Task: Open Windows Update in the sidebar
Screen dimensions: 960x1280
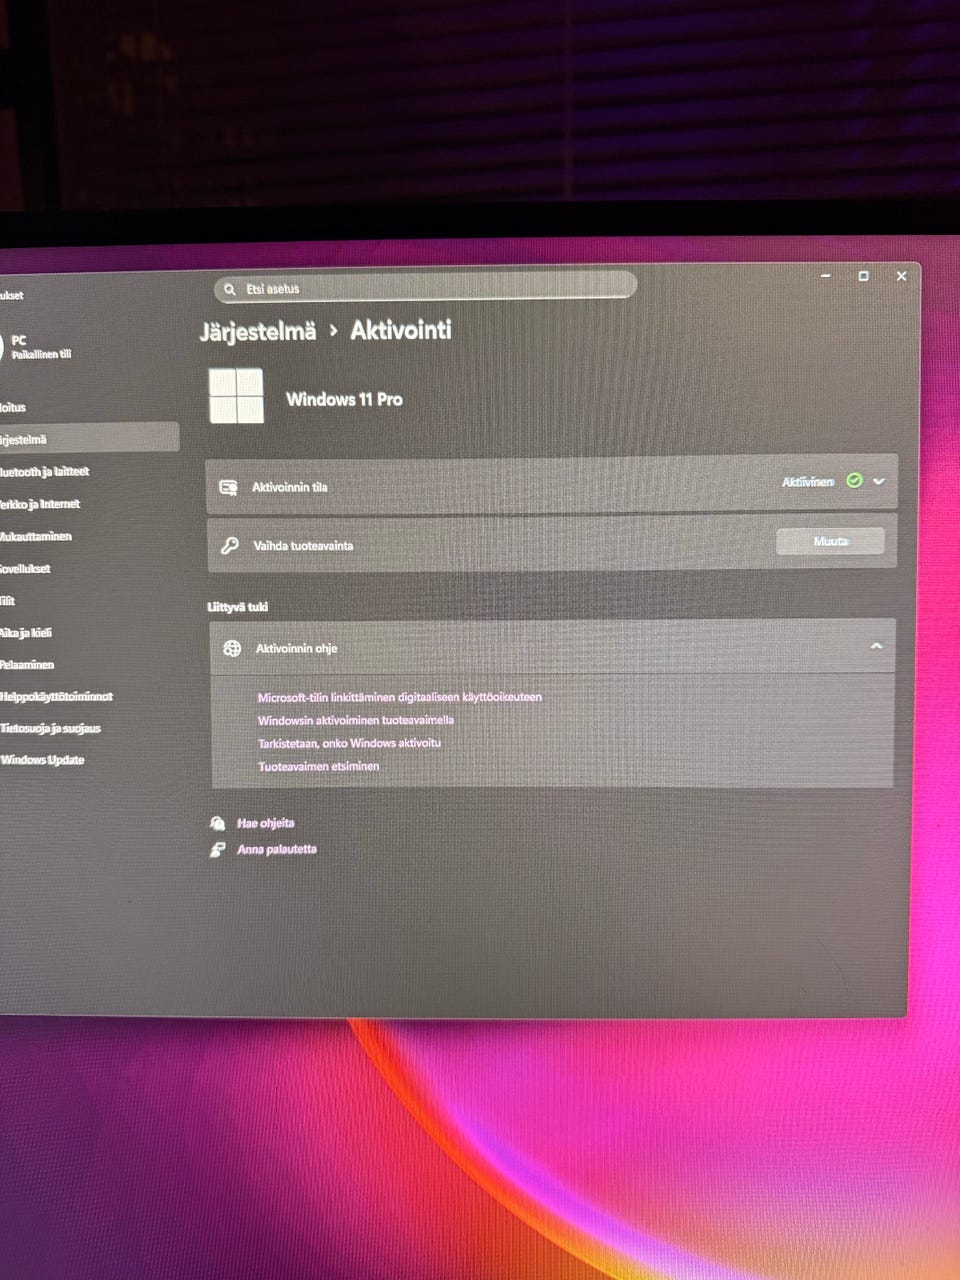Action: tap(42, 760)
